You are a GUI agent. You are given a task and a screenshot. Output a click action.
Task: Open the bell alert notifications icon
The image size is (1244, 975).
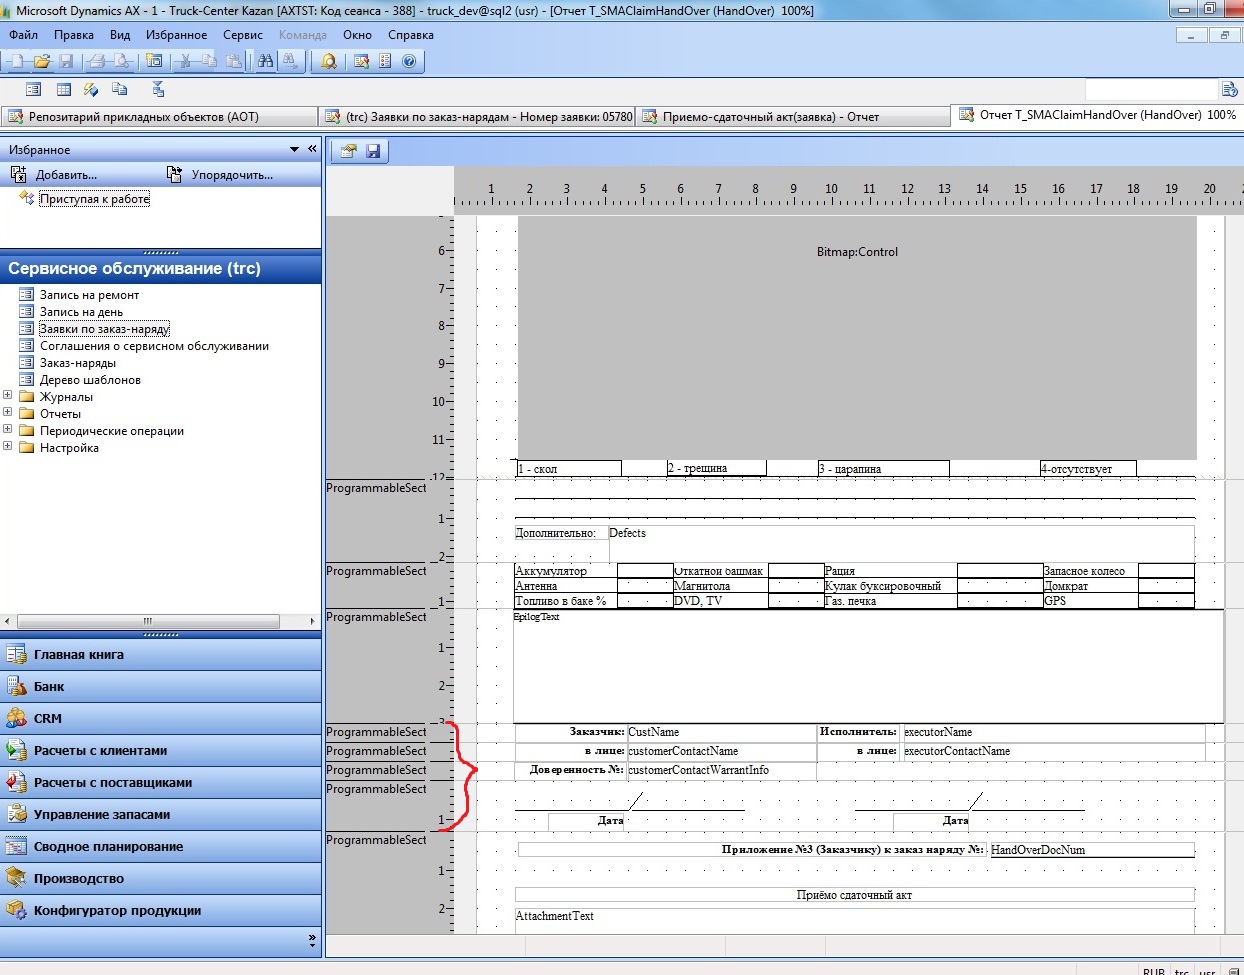coord(329,62)
